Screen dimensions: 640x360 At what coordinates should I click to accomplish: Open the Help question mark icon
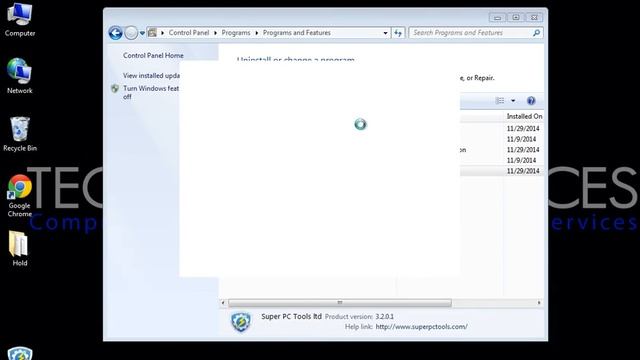(x=531, y=101)
